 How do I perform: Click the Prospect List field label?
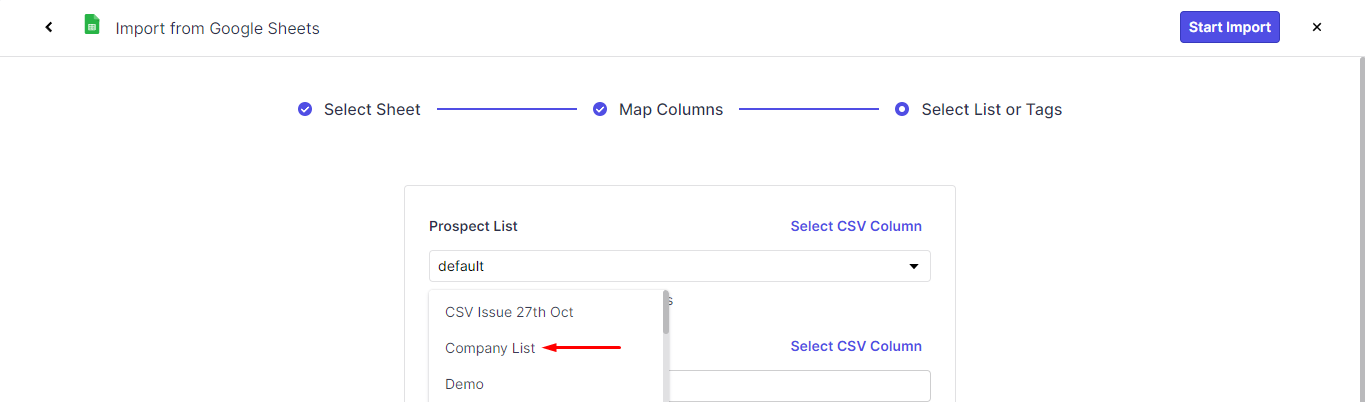coord(473,226)
